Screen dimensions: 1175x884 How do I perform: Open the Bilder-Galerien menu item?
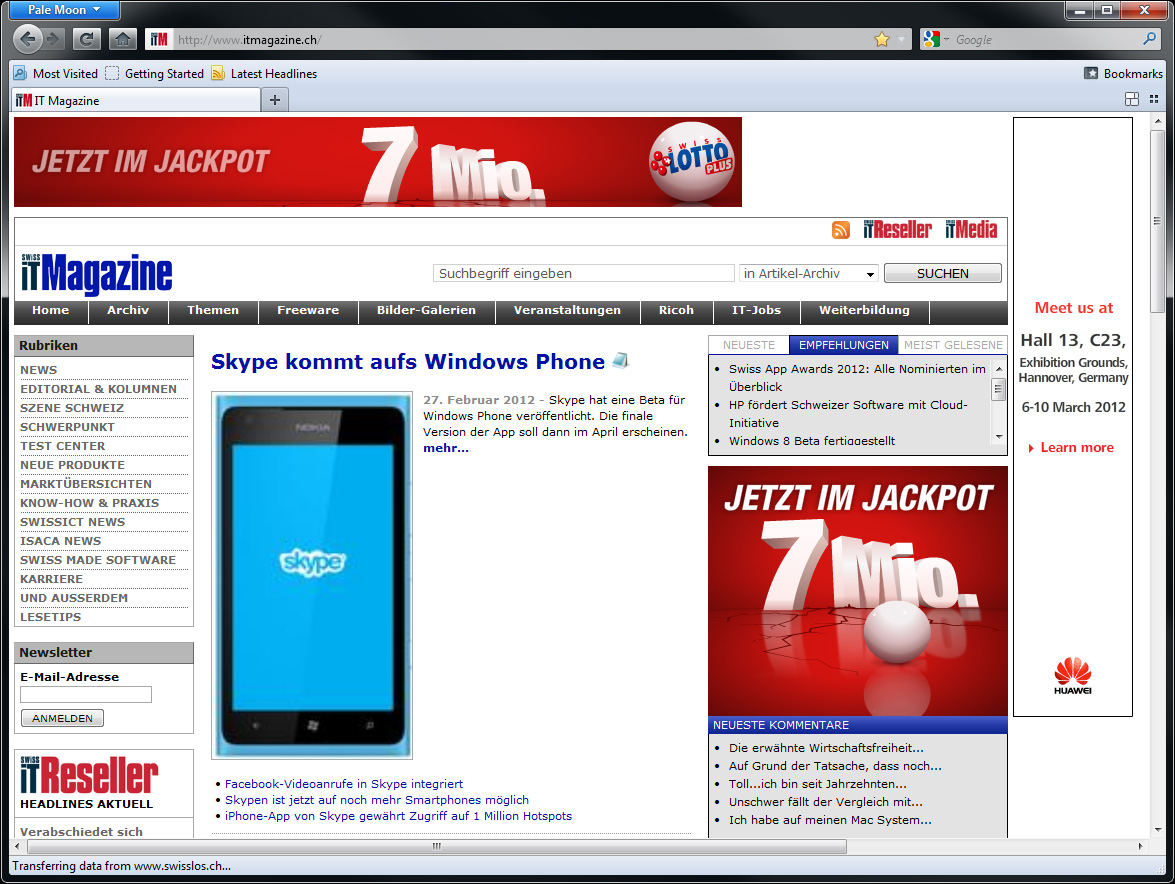pos(426,310)
